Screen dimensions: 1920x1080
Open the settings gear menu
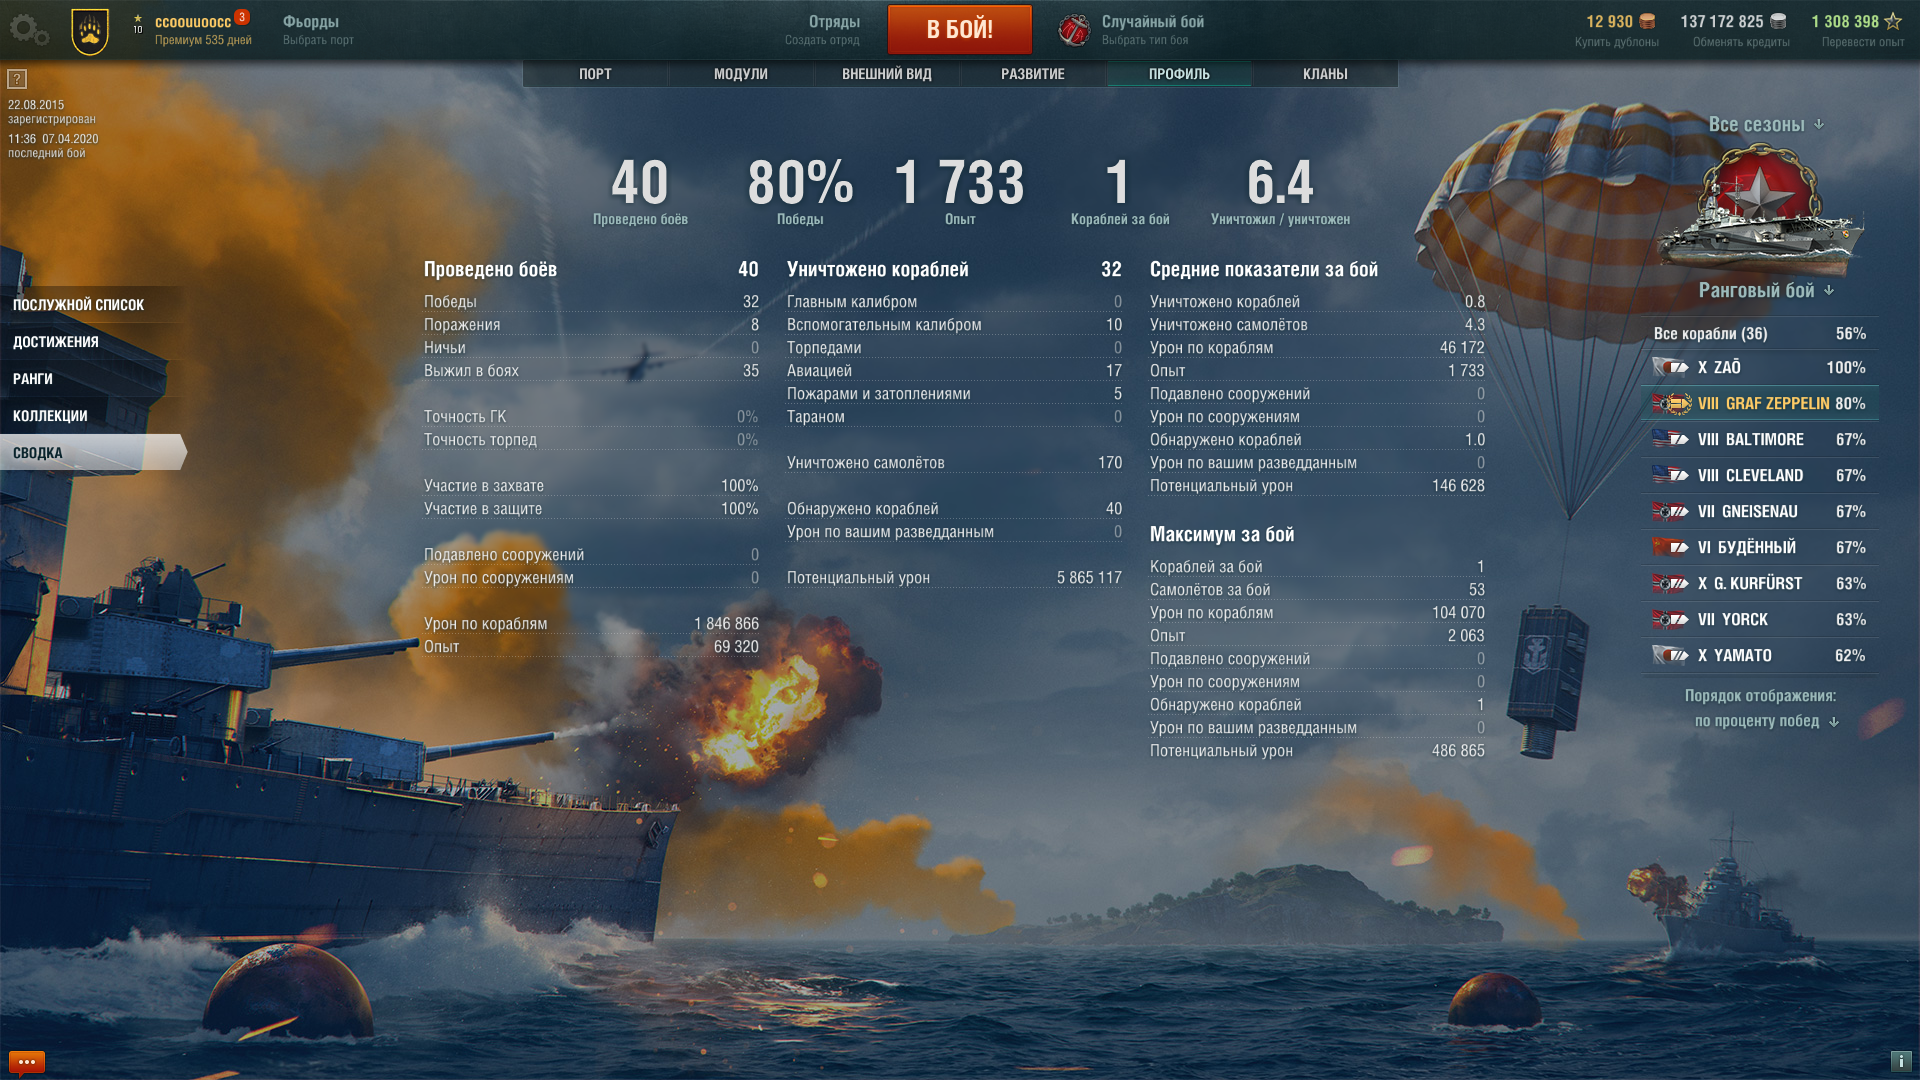pos(28,30)
